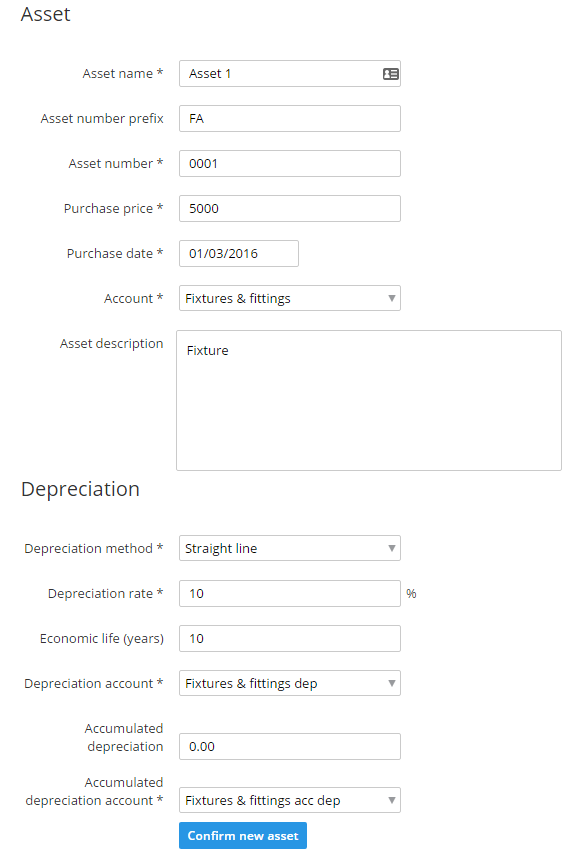Screen dimensions: 568x853
Task: Open the Account dropdown arrow
Action: (391, 298)
